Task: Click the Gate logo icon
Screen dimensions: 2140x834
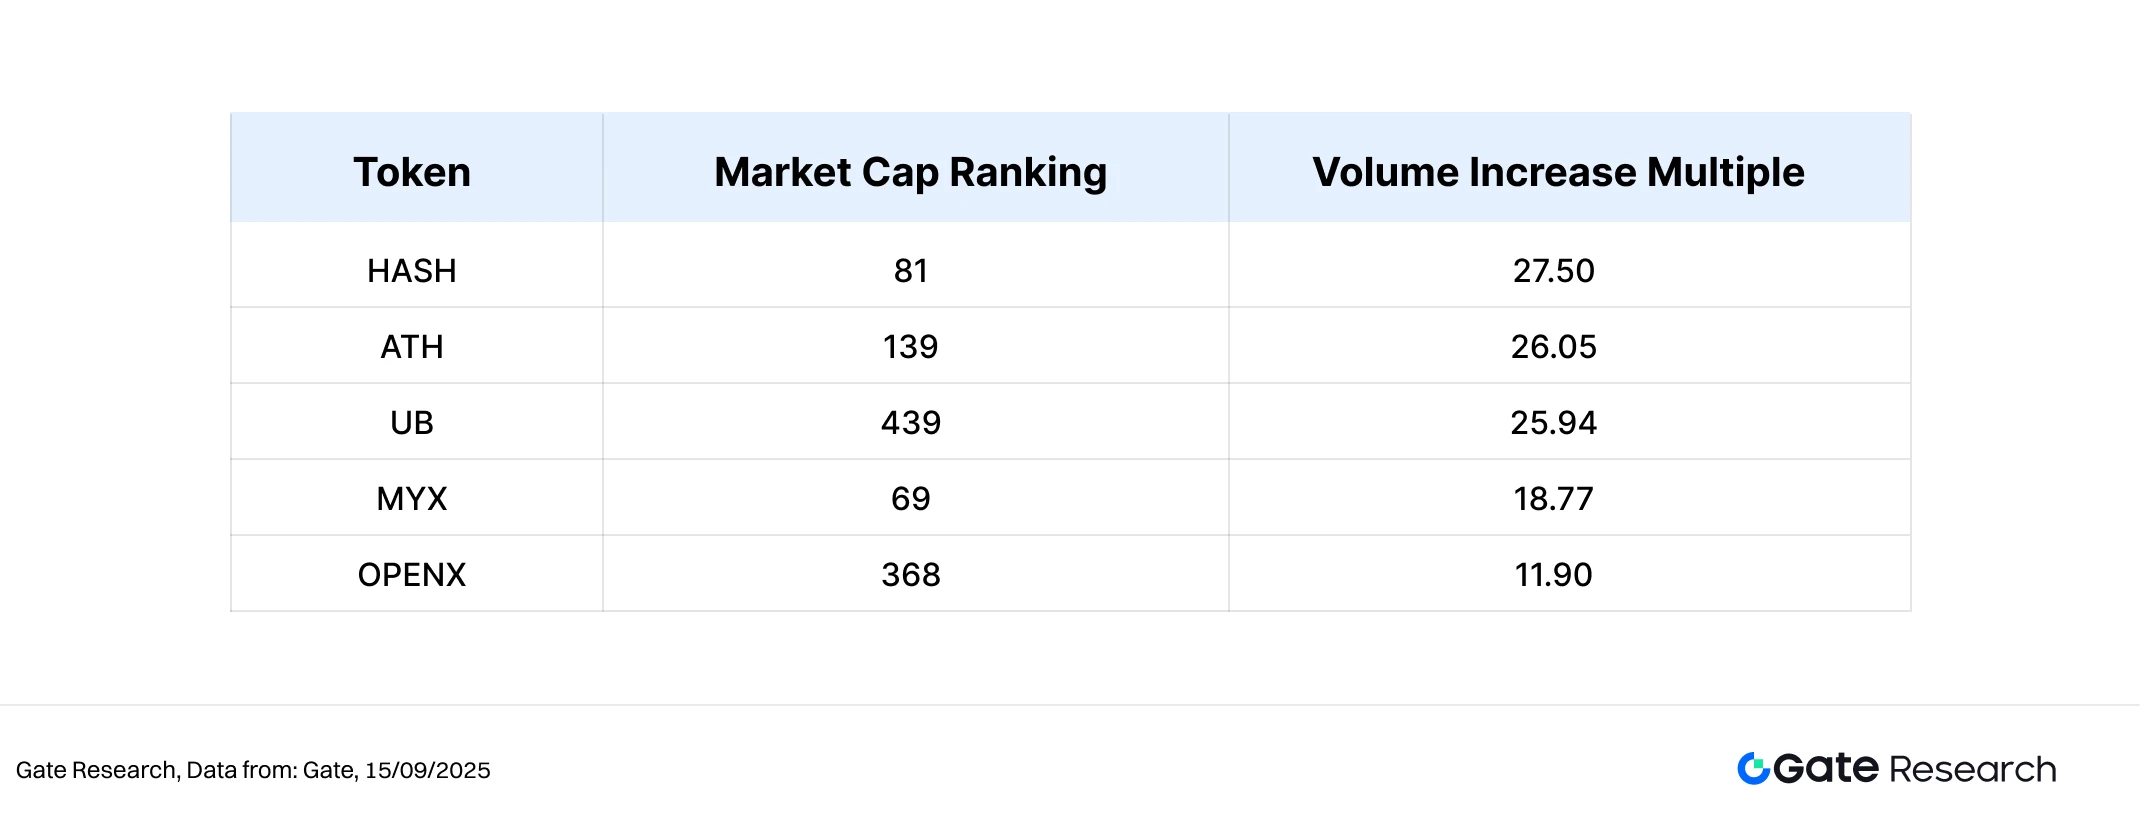Action: coord(1754,768)
